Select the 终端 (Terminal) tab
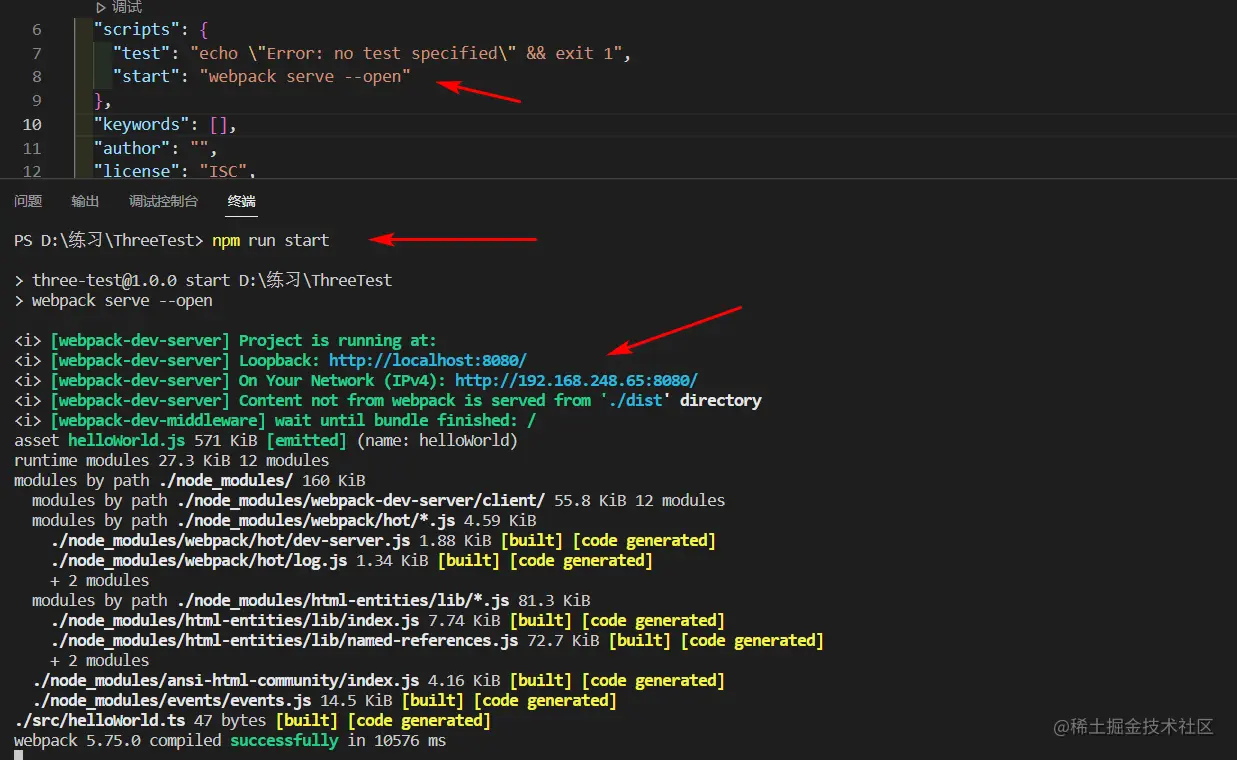The image size is (1237, 760). coord(241,201)
